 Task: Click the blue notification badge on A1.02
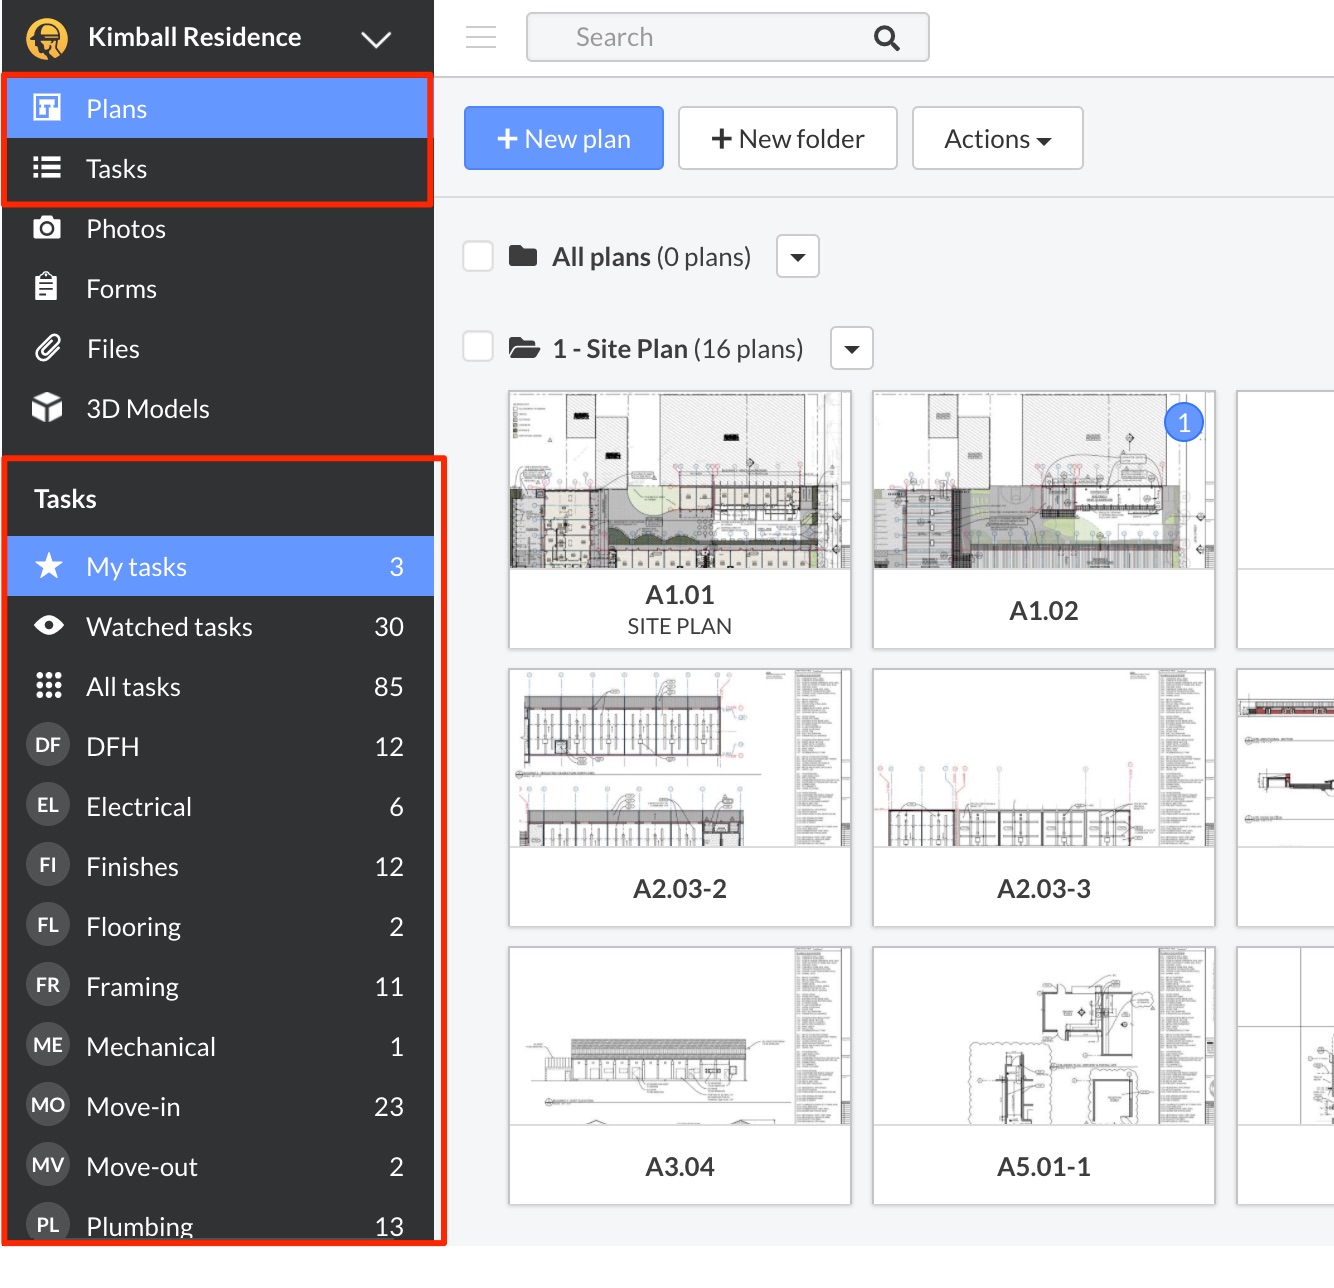1184,423
